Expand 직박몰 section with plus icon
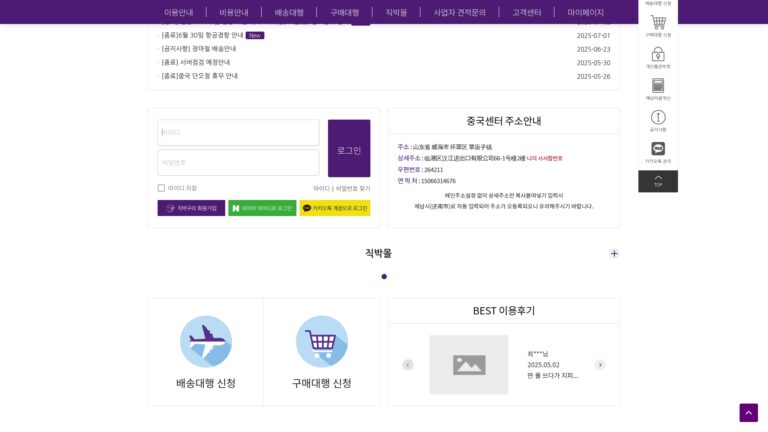The image size is (768, 432). (614, 254)
